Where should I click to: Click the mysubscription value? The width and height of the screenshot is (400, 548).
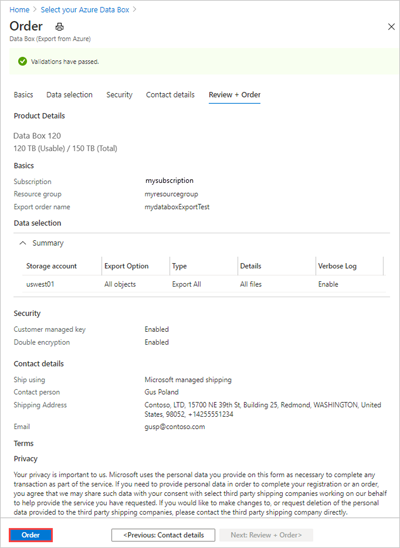(x=169, y=181)
